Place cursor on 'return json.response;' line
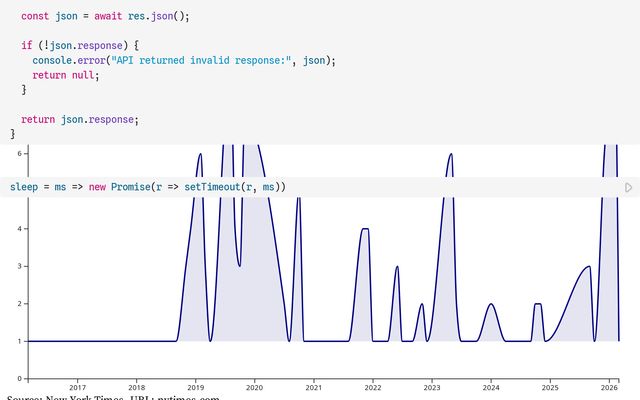The image size is (640, 400). pyautogui.click(x=80, y=119)
